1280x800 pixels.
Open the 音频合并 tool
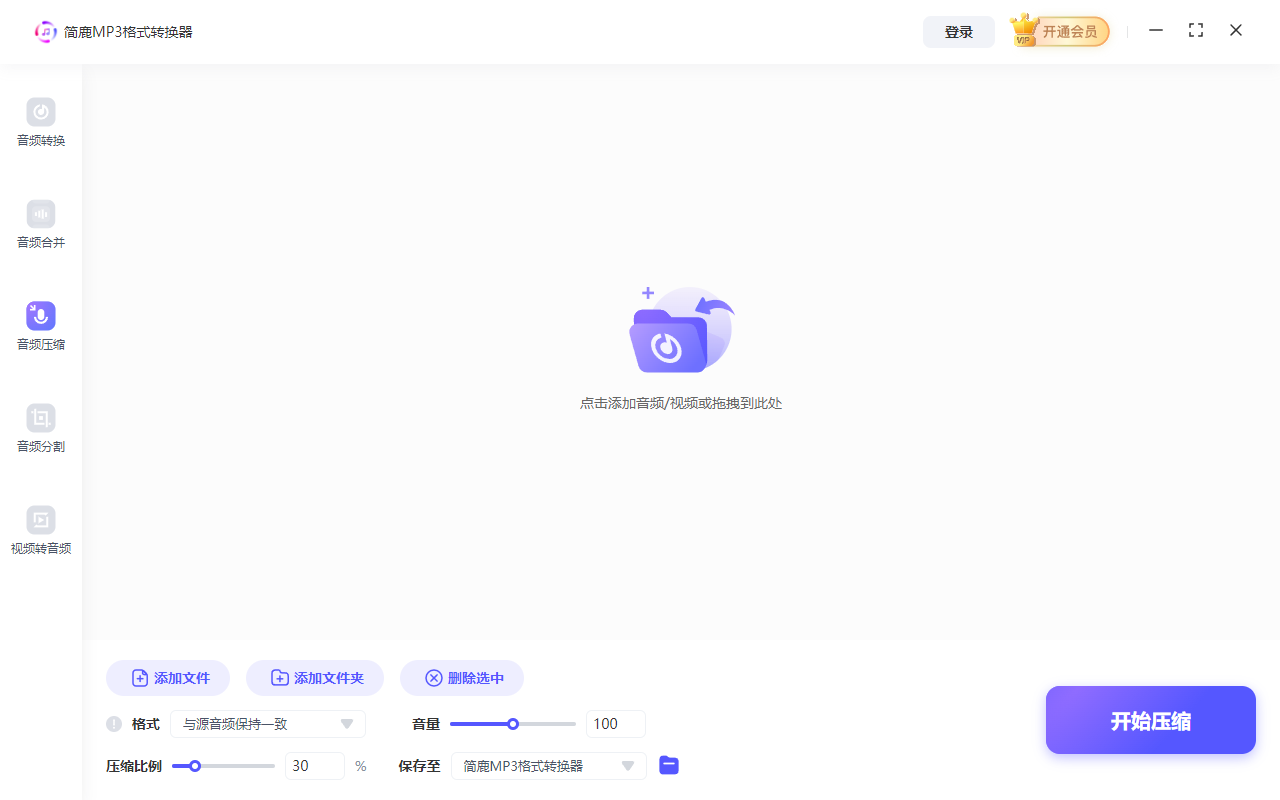point(40,224)
